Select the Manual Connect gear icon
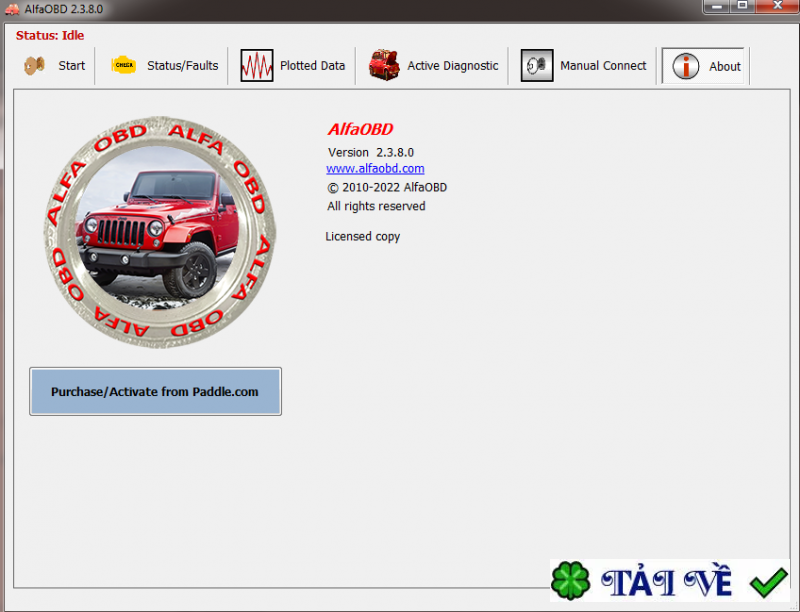The height and width of the screenshot is (612, 800). [536, 64]
